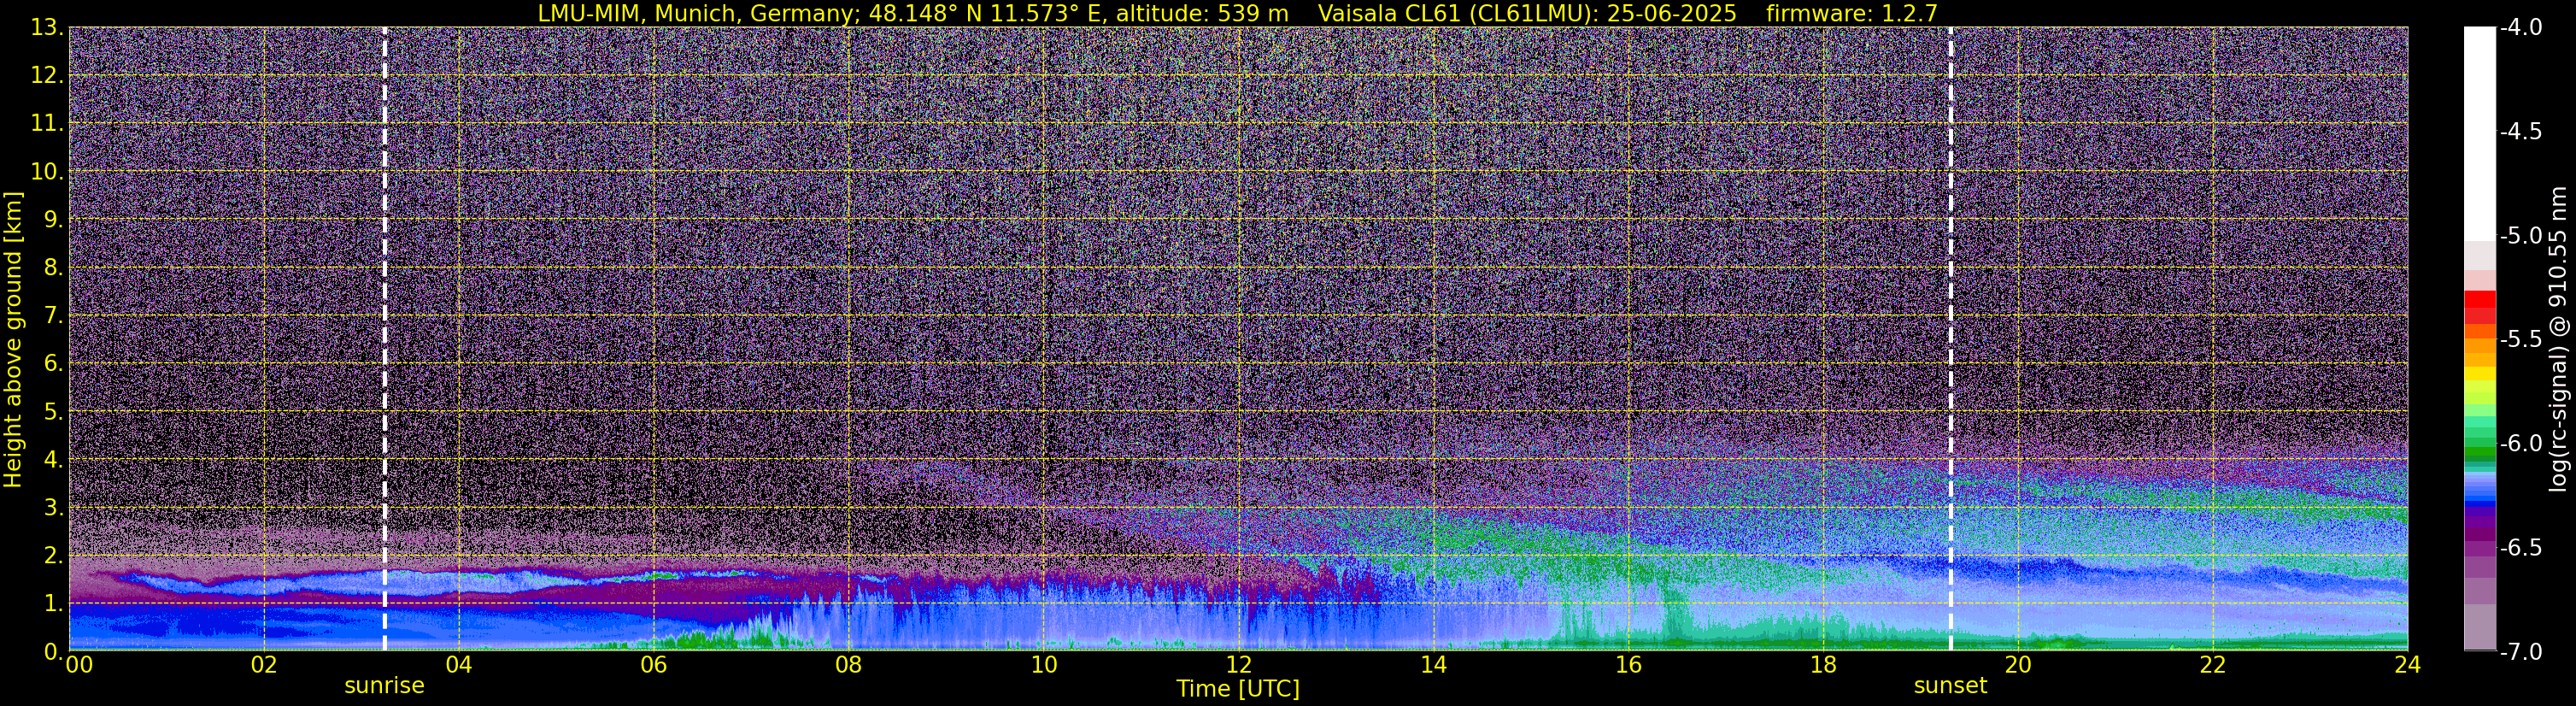Click the '3.' height axis tick label
The width and height of the screenshot is (2576, 706).
54,508
